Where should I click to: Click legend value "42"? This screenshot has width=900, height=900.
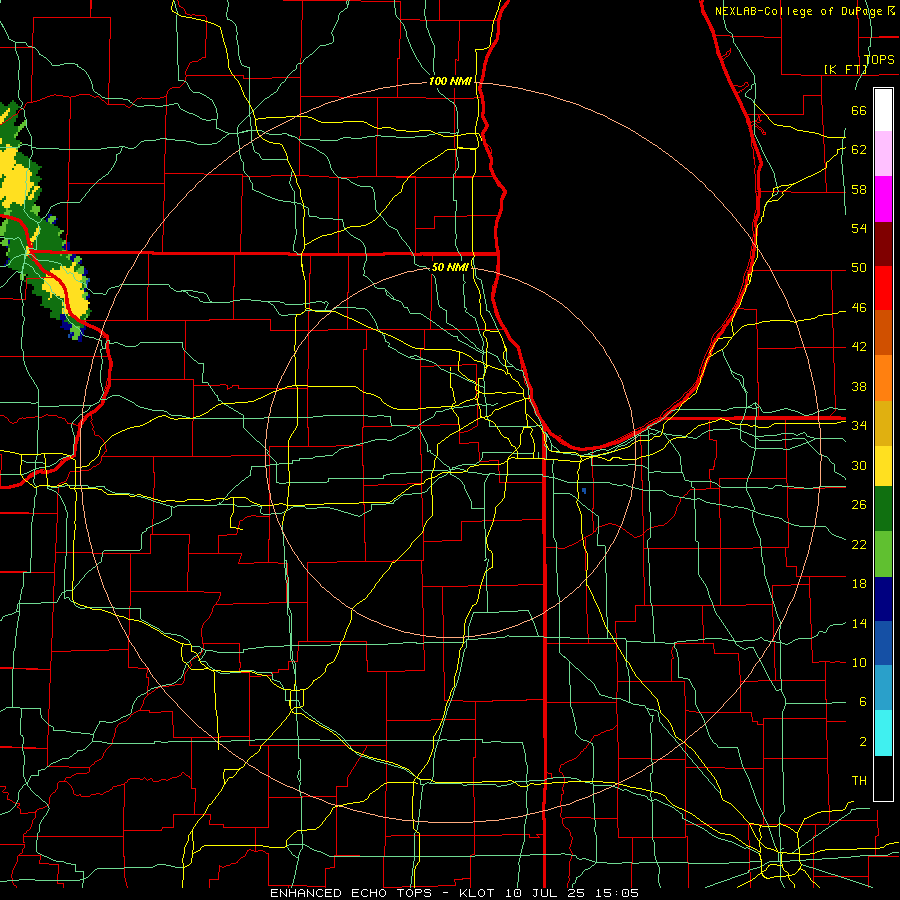point(859,347)
